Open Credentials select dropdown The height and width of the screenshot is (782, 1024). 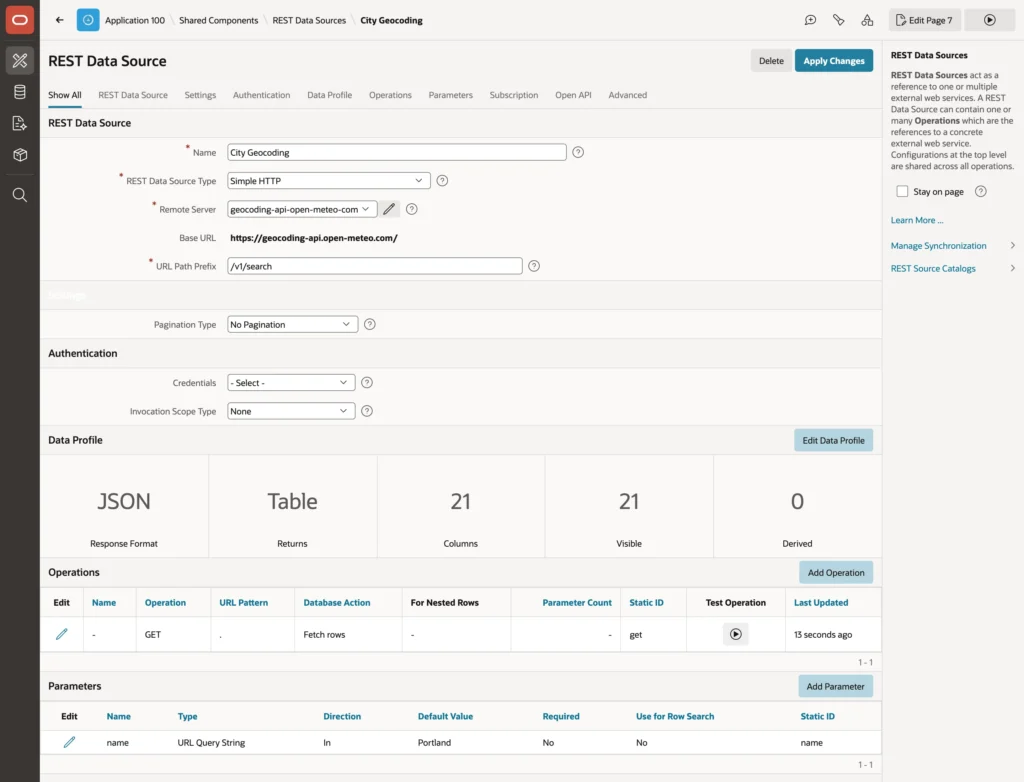pyautogui.click(x=291, y=383)
